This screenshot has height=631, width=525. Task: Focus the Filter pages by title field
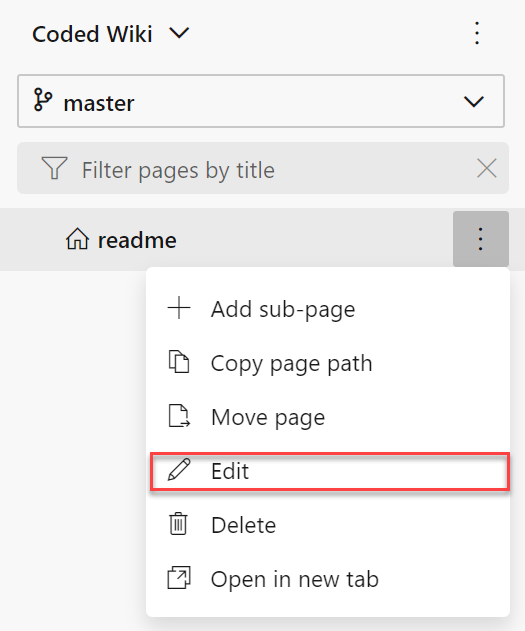point(263,168)
